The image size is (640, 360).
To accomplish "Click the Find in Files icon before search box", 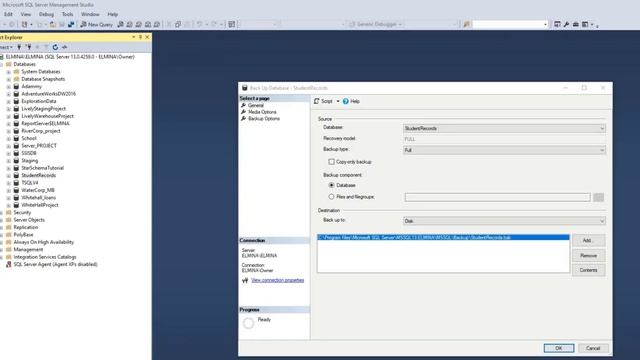I will pyautogui.click(x=467, y=24).
